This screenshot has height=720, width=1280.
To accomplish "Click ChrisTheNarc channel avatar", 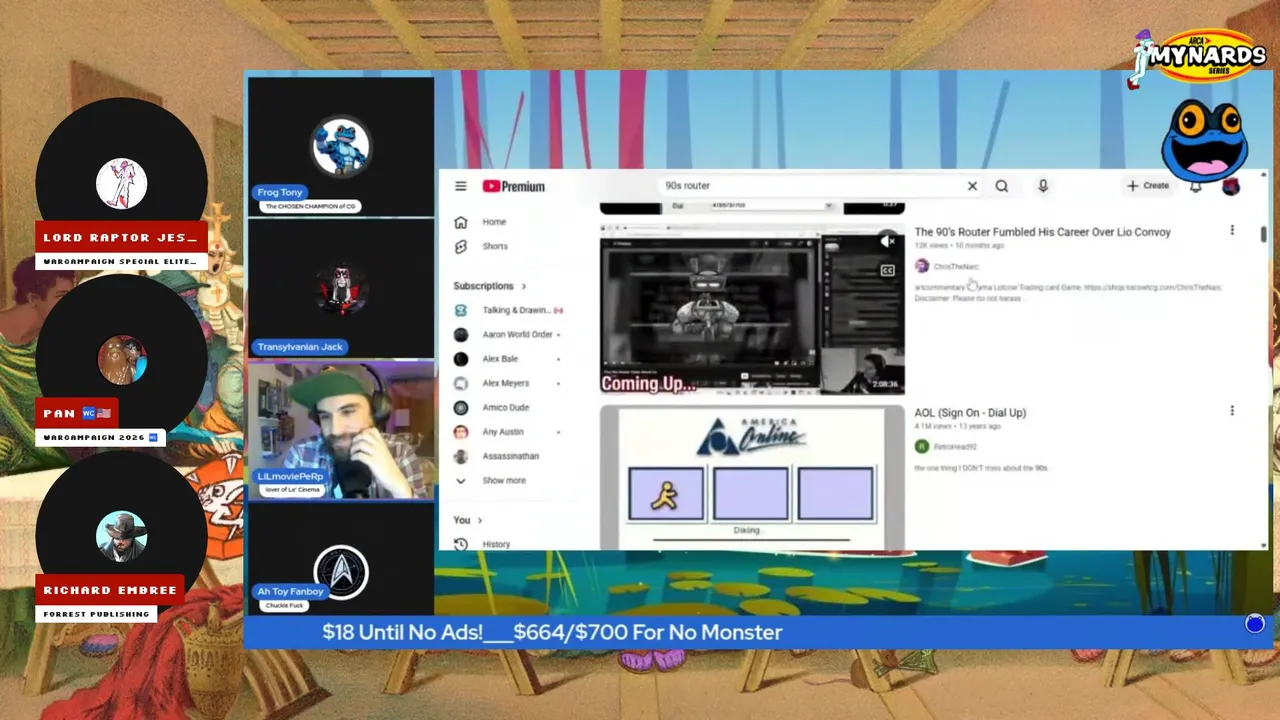I will tap(922, 266).
